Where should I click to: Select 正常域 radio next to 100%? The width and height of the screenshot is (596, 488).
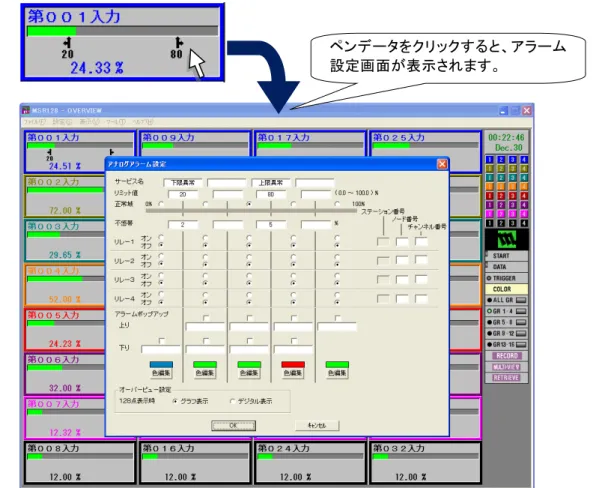tap(337, 204)
